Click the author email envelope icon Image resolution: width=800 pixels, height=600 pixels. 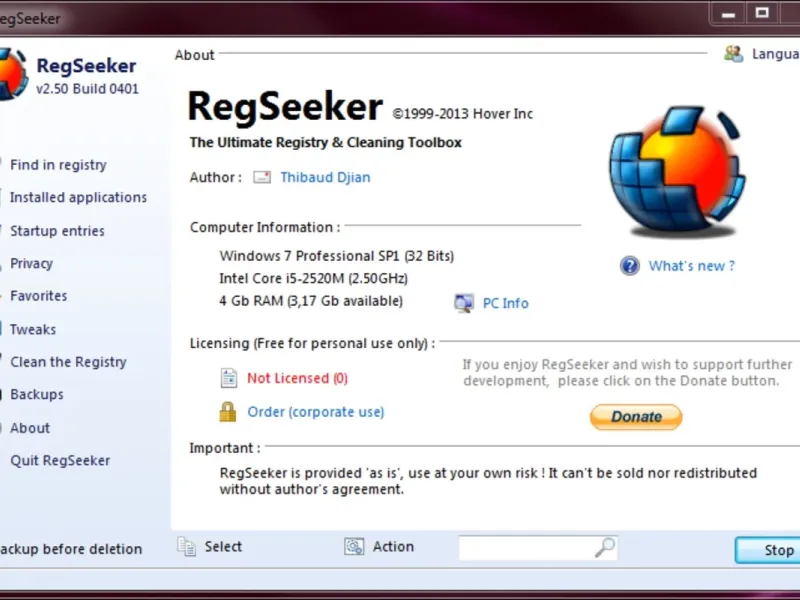click(x=262, y=178)
